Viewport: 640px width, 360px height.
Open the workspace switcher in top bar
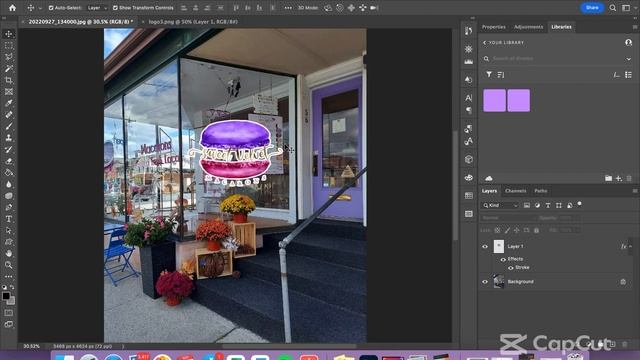[627, 8]
